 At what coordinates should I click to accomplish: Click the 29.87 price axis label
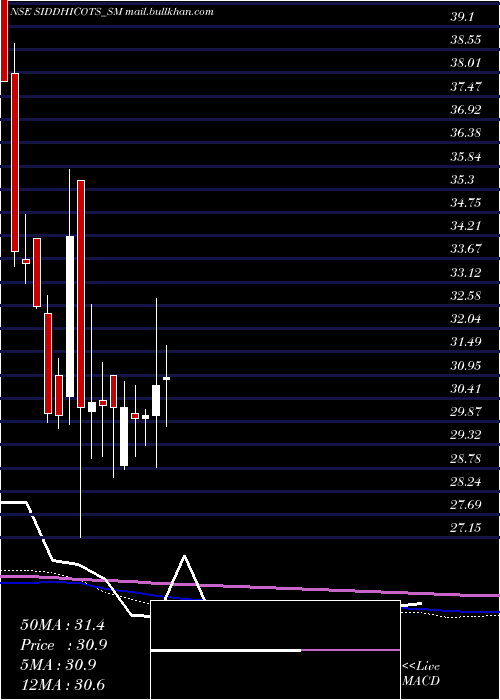tap(466, 412)
